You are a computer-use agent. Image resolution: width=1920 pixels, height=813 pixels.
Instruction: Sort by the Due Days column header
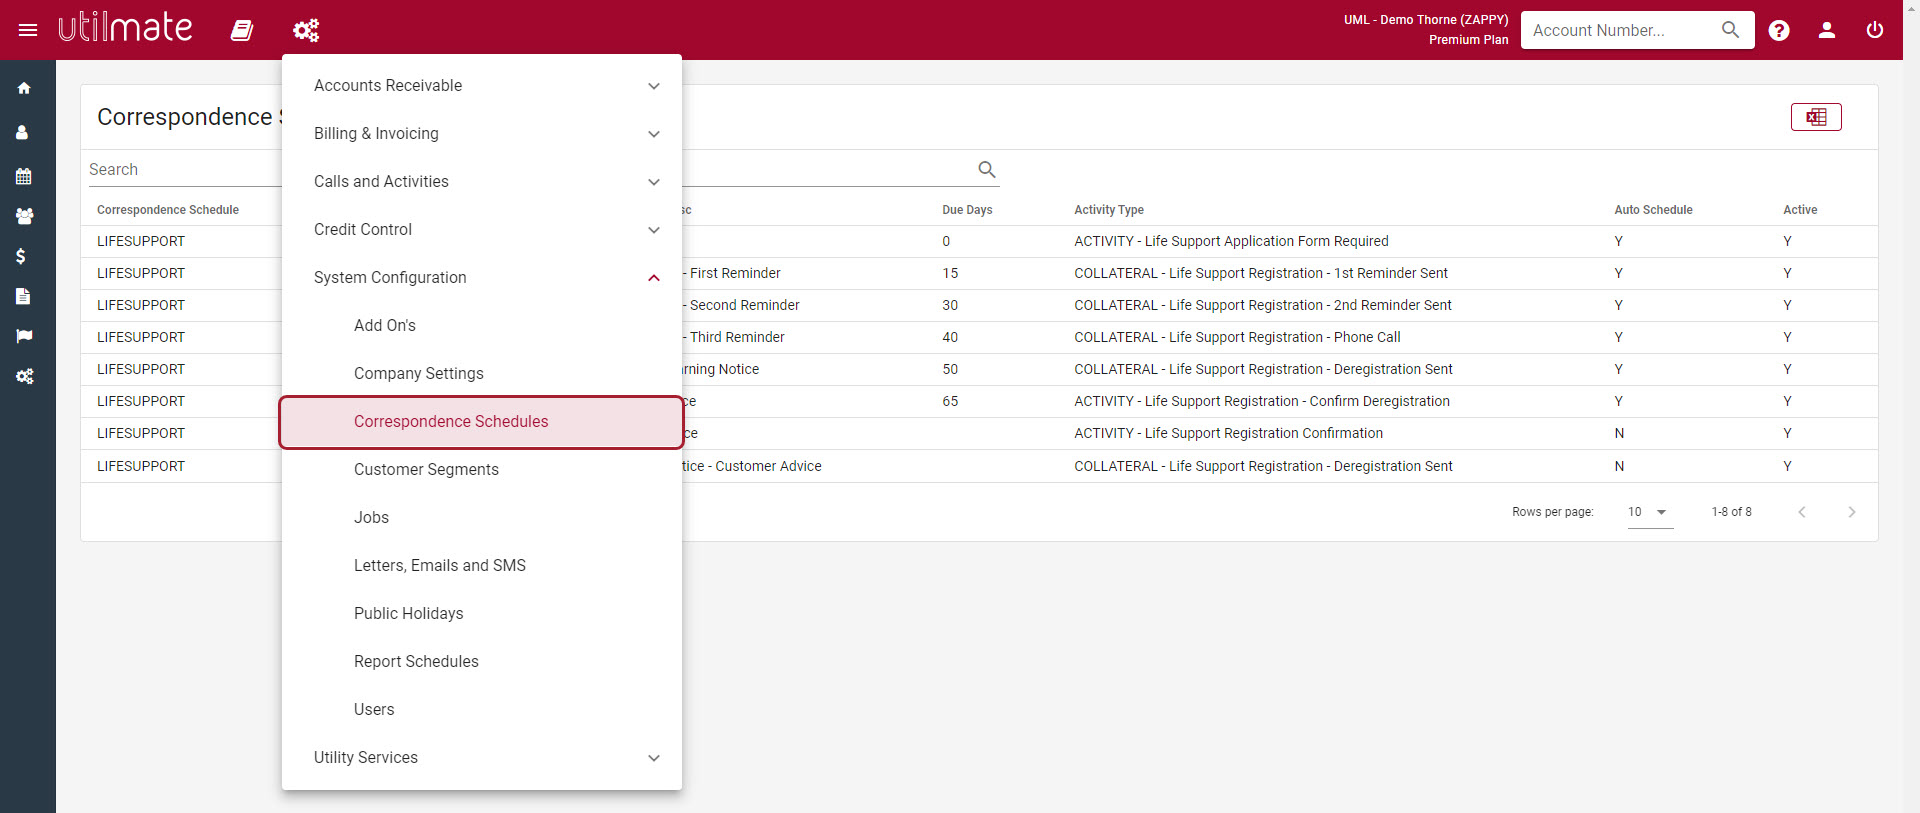967,210
